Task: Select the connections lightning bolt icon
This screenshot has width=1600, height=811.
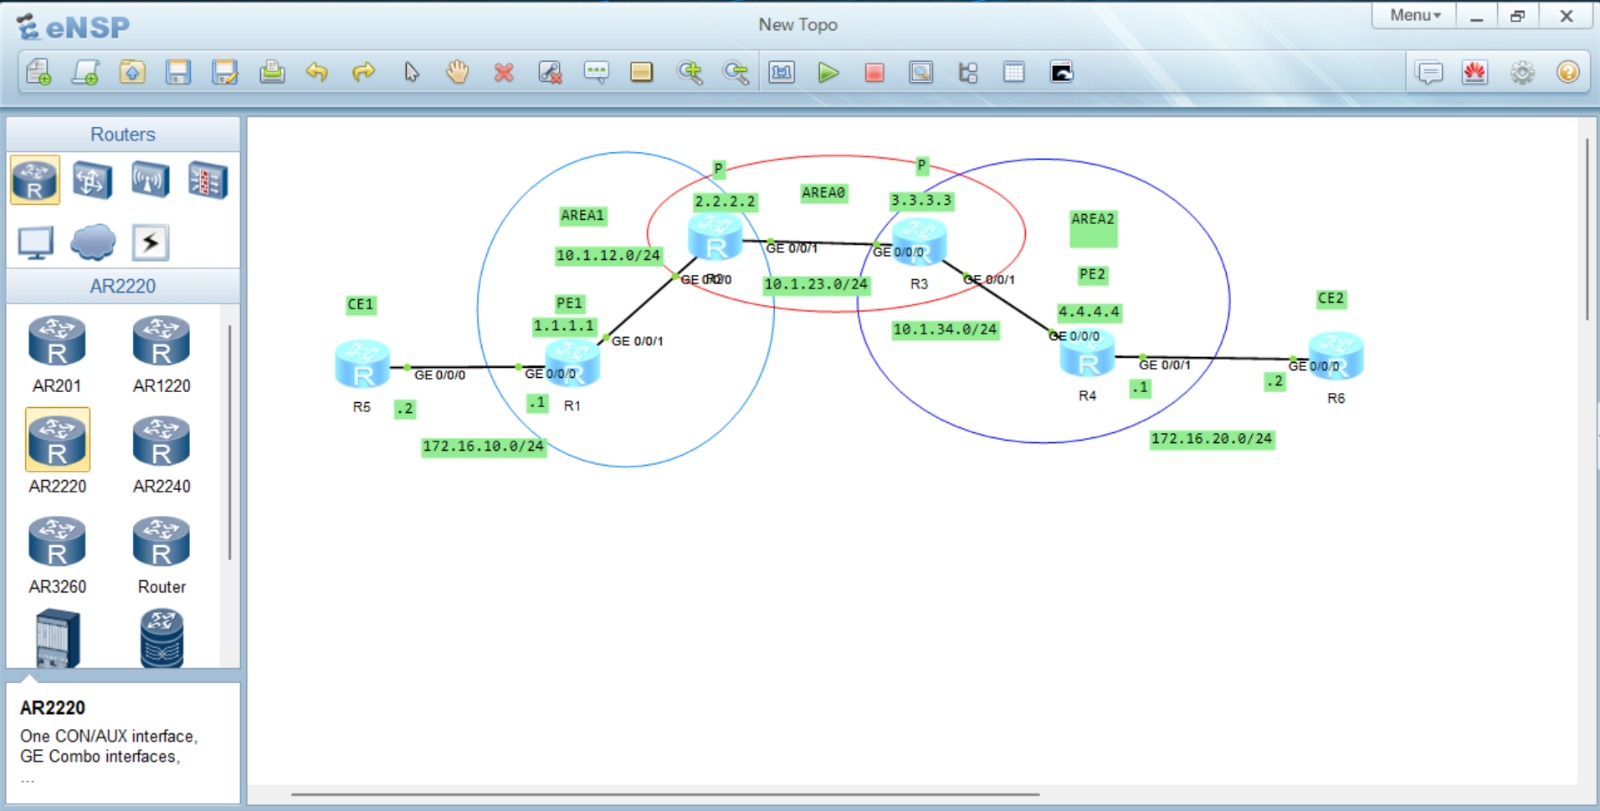Action: click(150, 242)
